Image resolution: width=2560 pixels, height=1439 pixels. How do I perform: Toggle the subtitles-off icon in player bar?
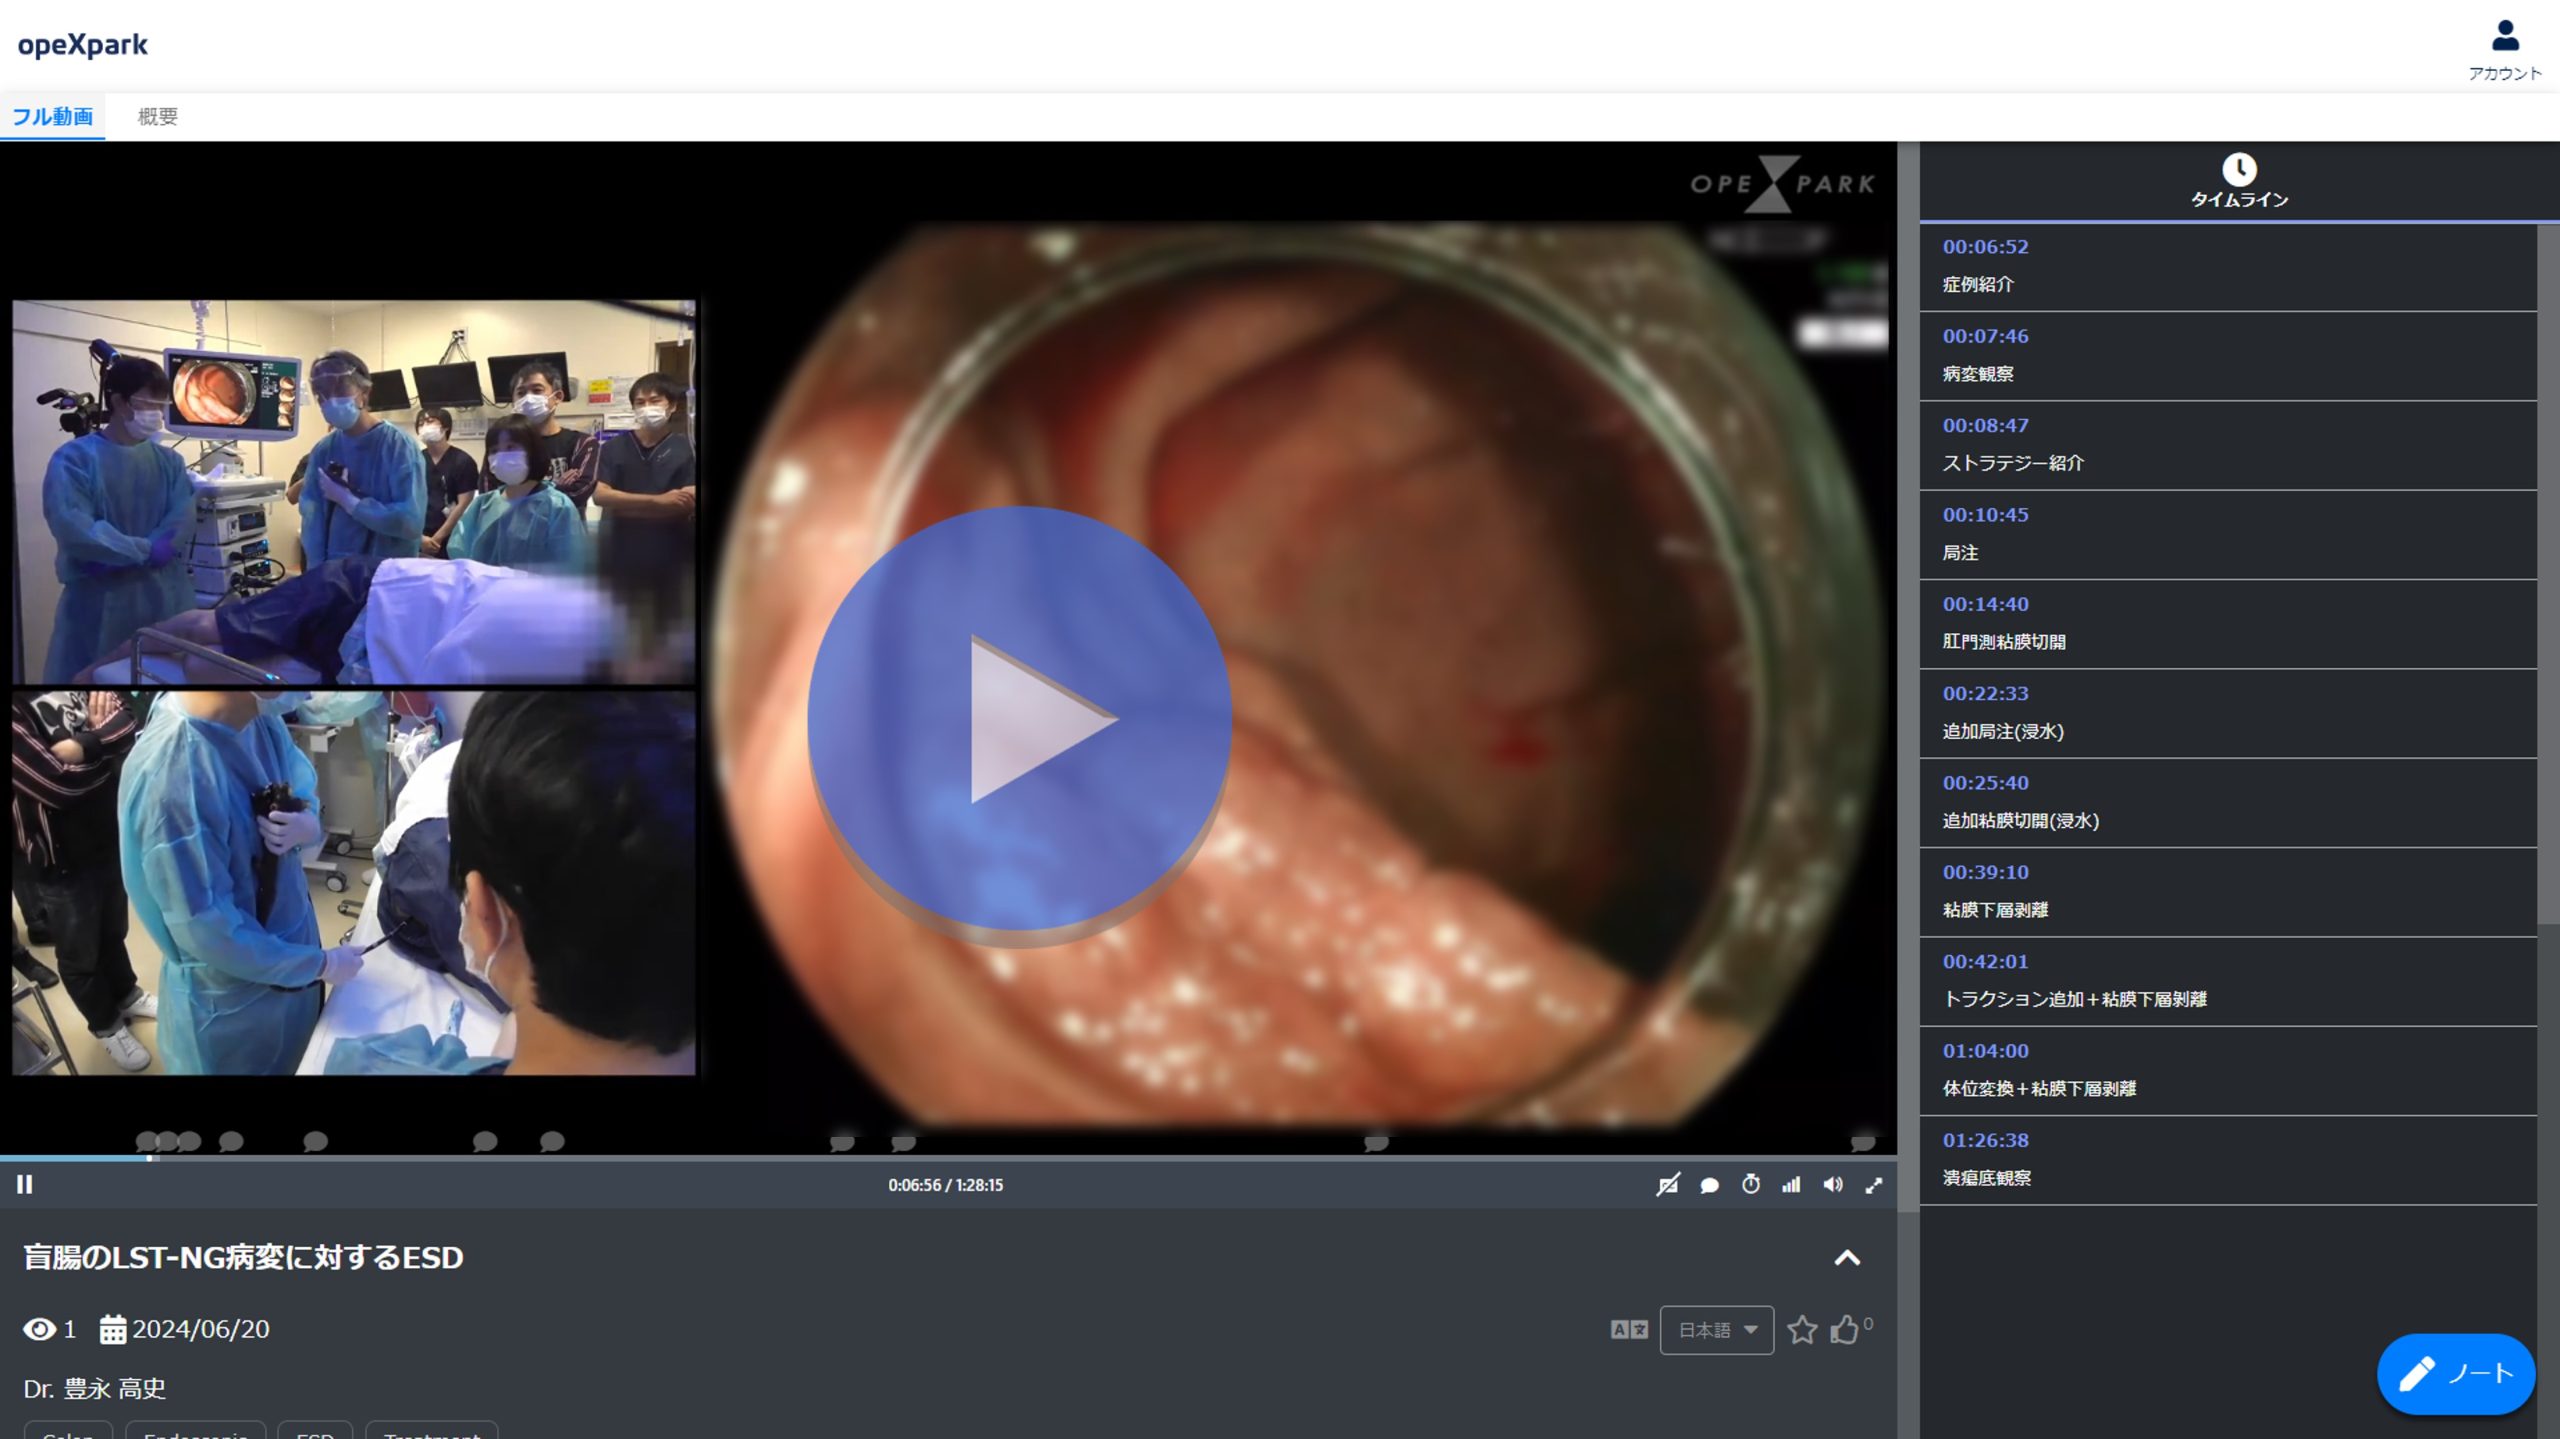1667,1184
